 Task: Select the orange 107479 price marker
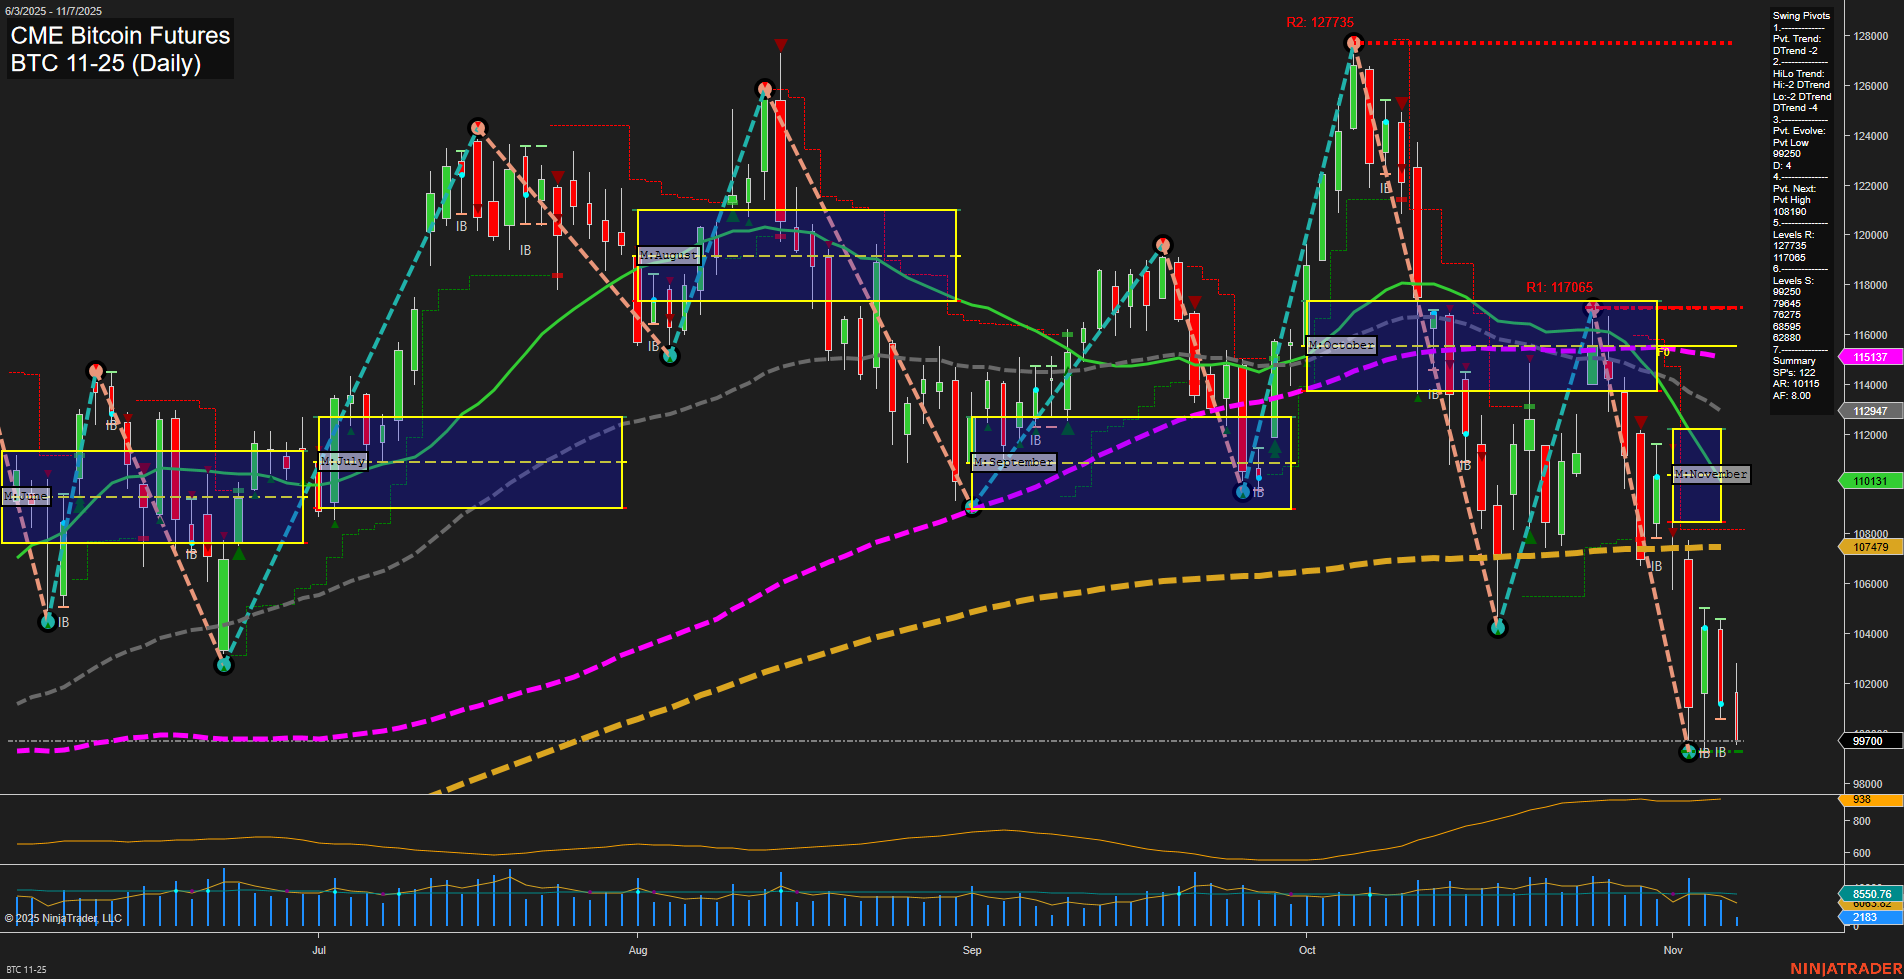click(1869, 547)
